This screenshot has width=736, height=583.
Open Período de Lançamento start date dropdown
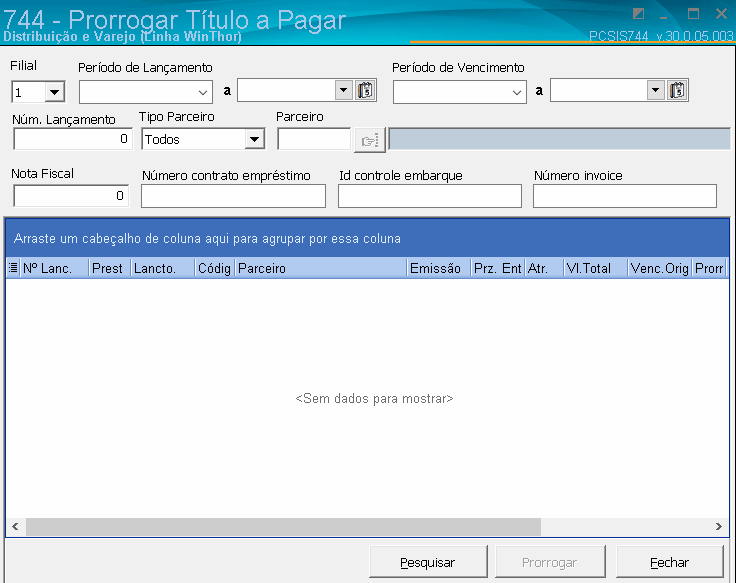pos(203,92)
